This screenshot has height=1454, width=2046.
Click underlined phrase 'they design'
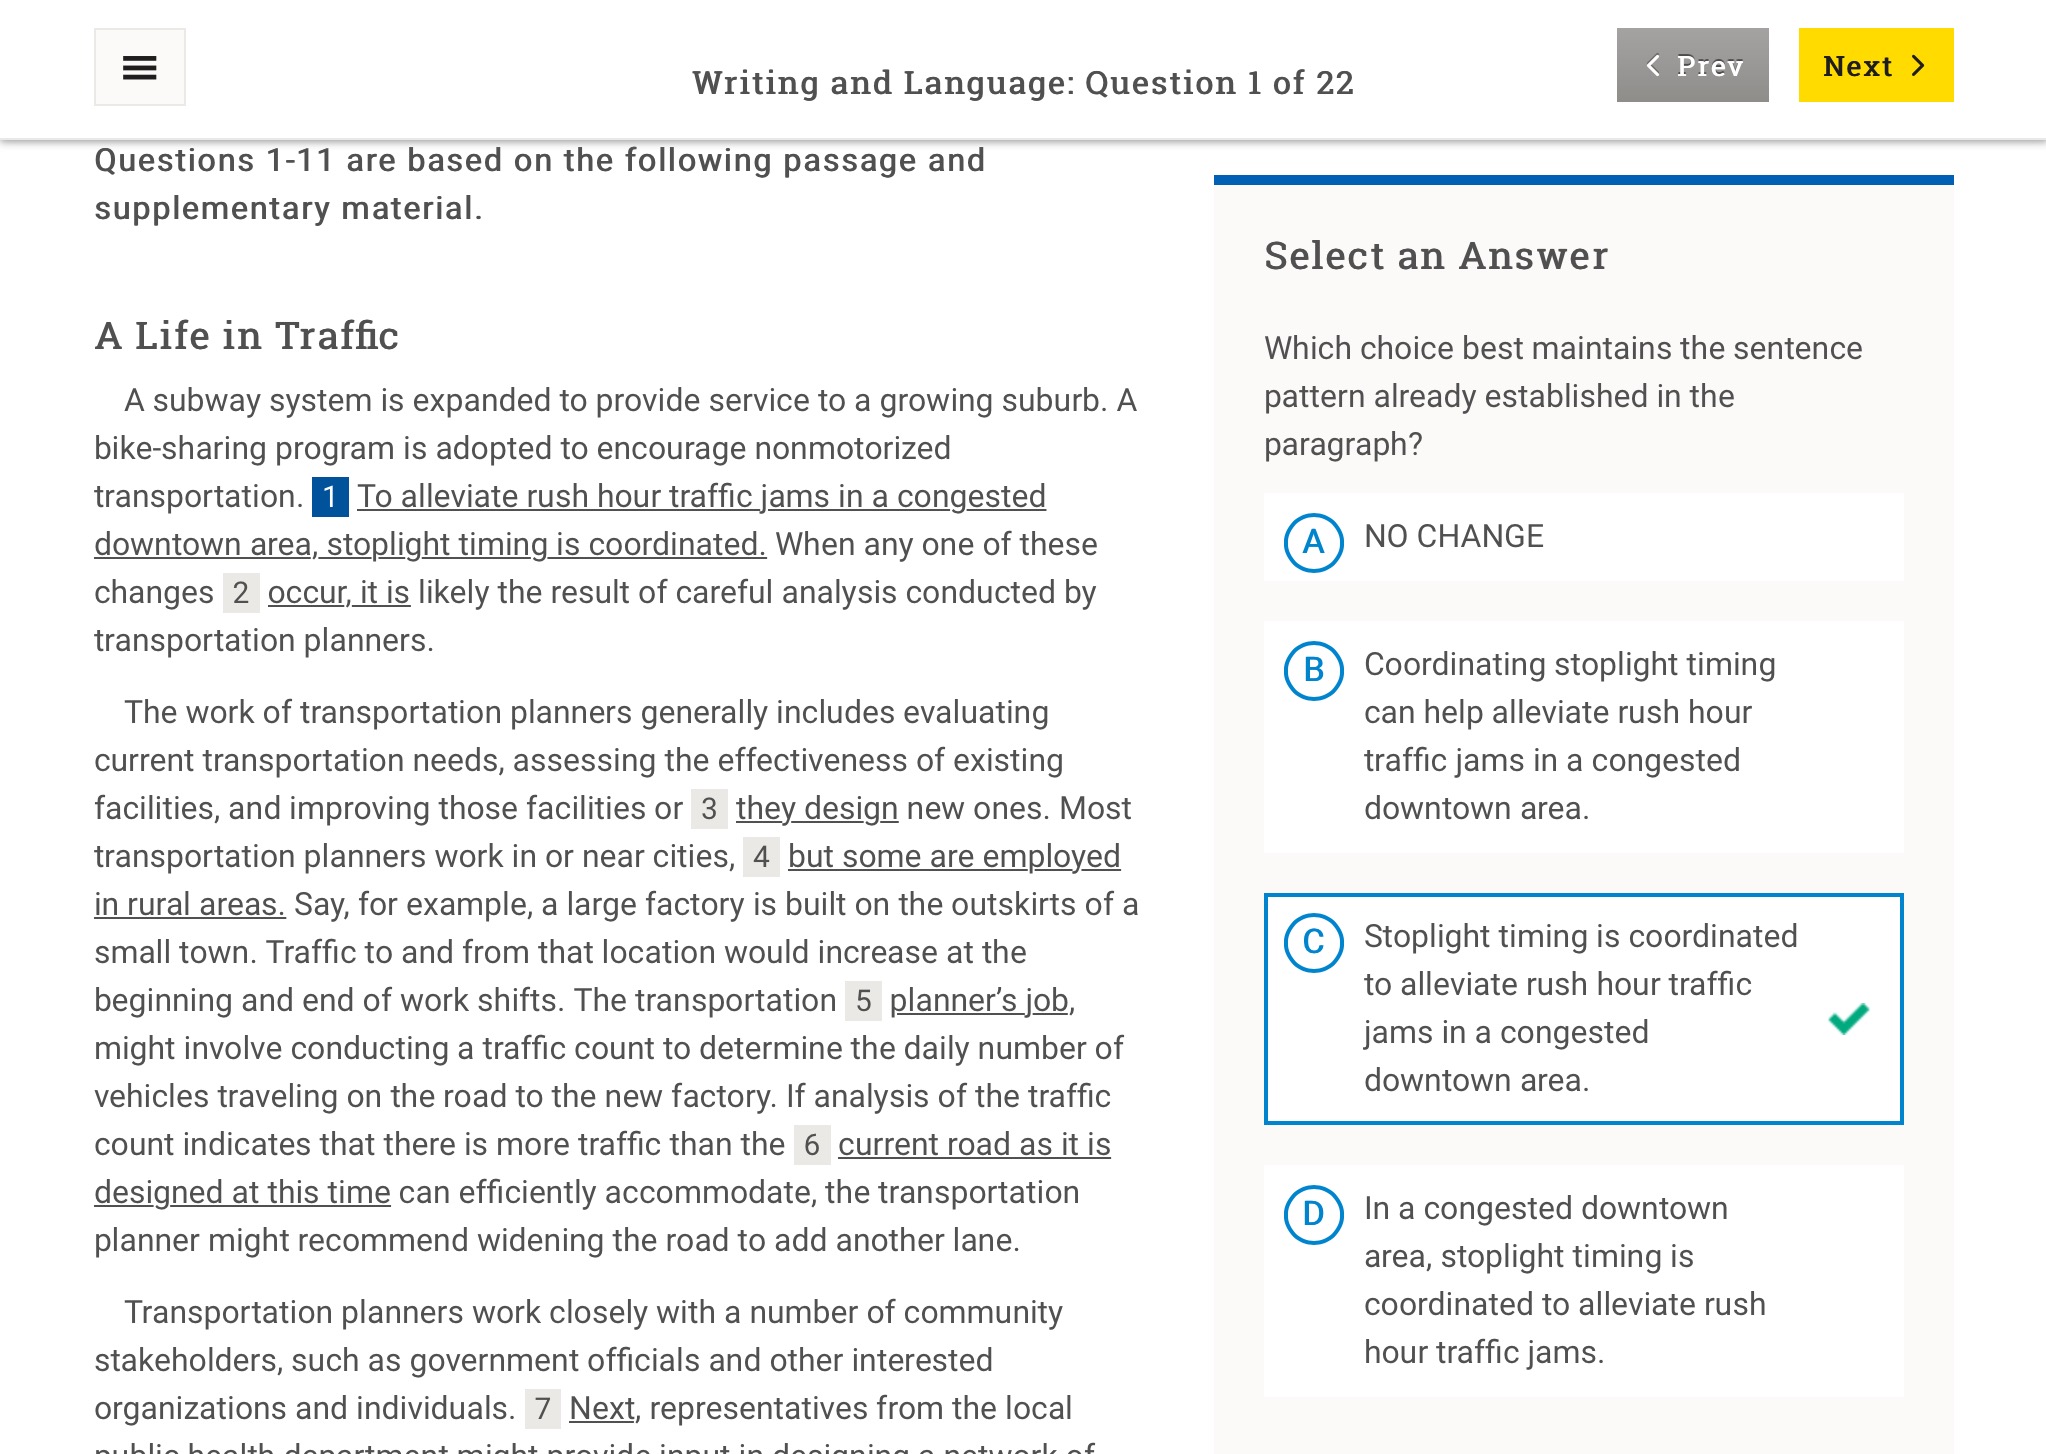click(x=816, y=809)
